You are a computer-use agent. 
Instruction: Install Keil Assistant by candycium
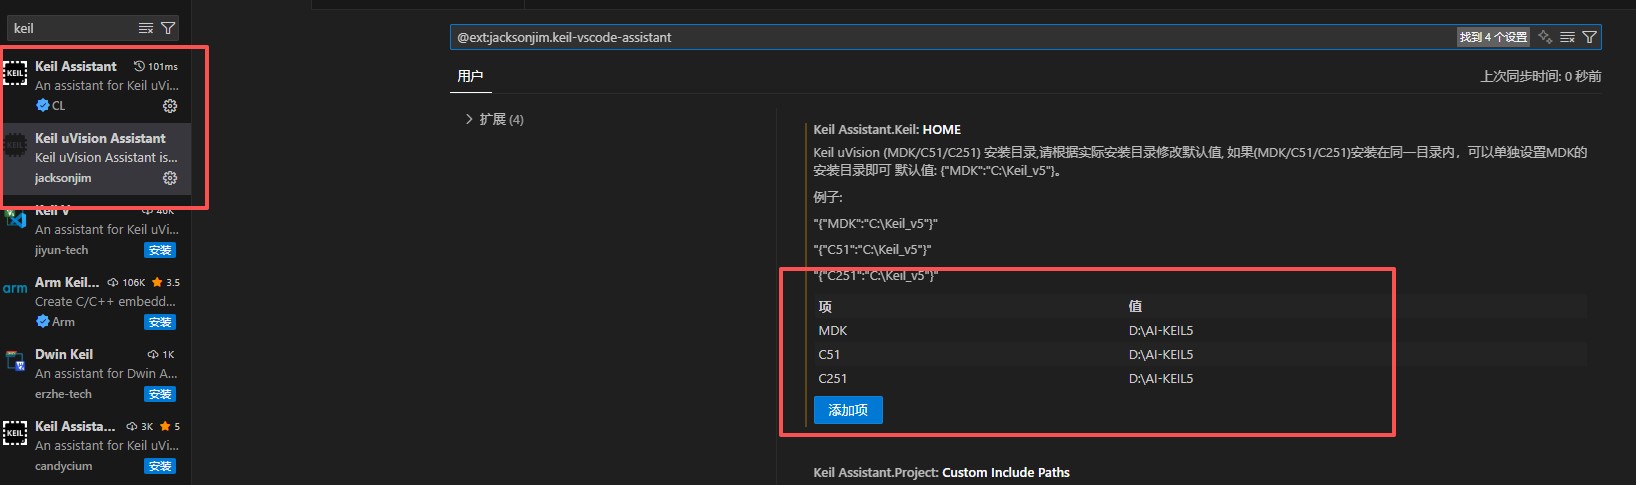click(x=160, y=466)
